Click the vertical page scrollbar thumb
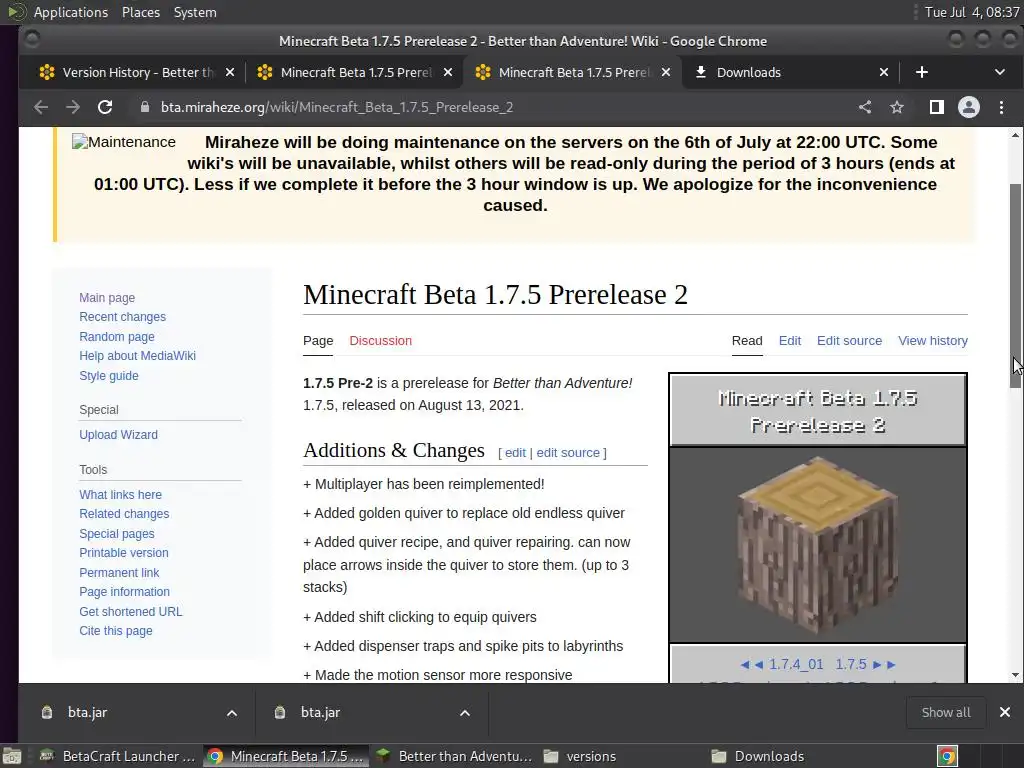The width and height of the screenshot is (1024, 768). click(x=1016, y=285)
